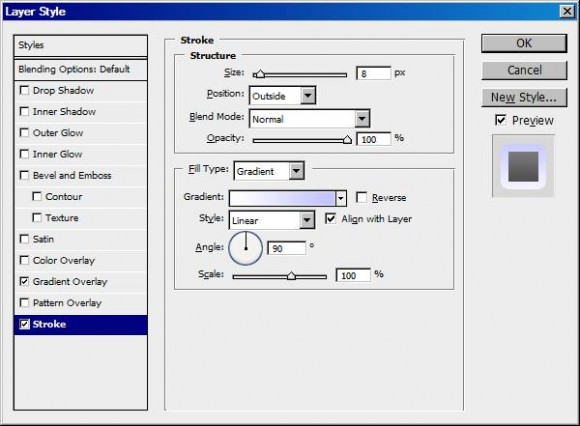Click the Opacity value field
Screen dimensions: 580x426
(x=373, y=139)
